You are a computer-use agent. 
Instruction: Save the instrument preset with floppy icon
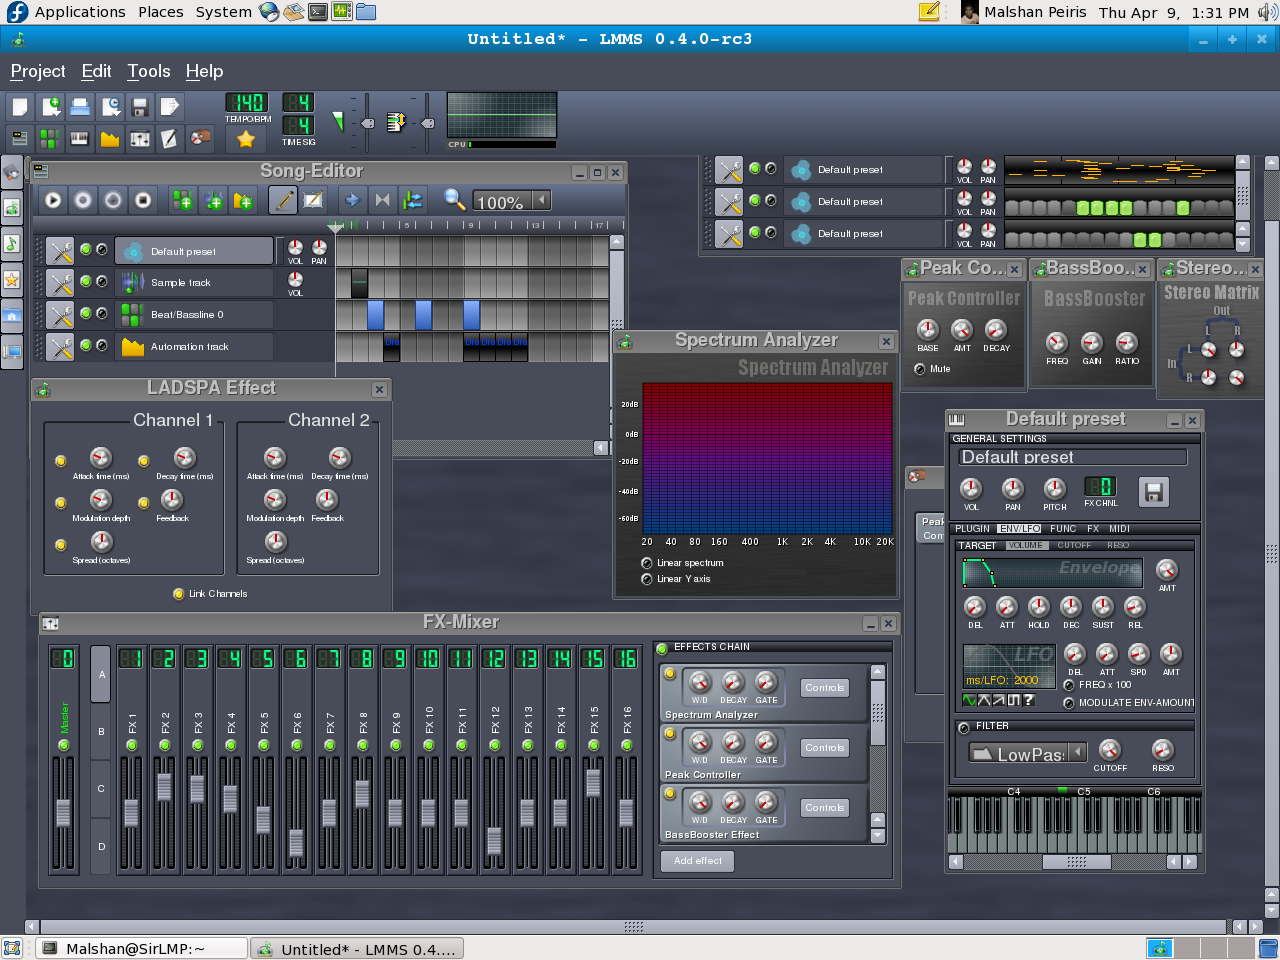1153,492
